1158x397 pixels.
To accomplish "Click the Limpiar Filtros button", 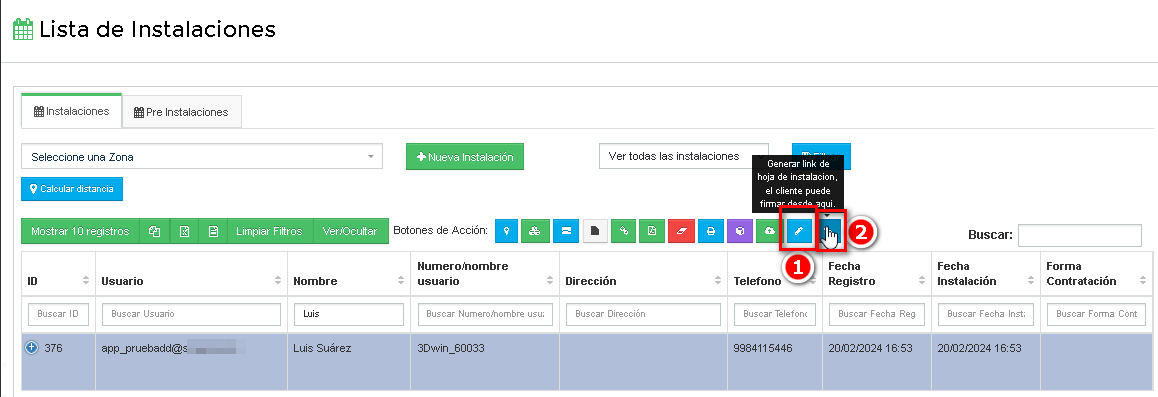I will tap(270, 231).
